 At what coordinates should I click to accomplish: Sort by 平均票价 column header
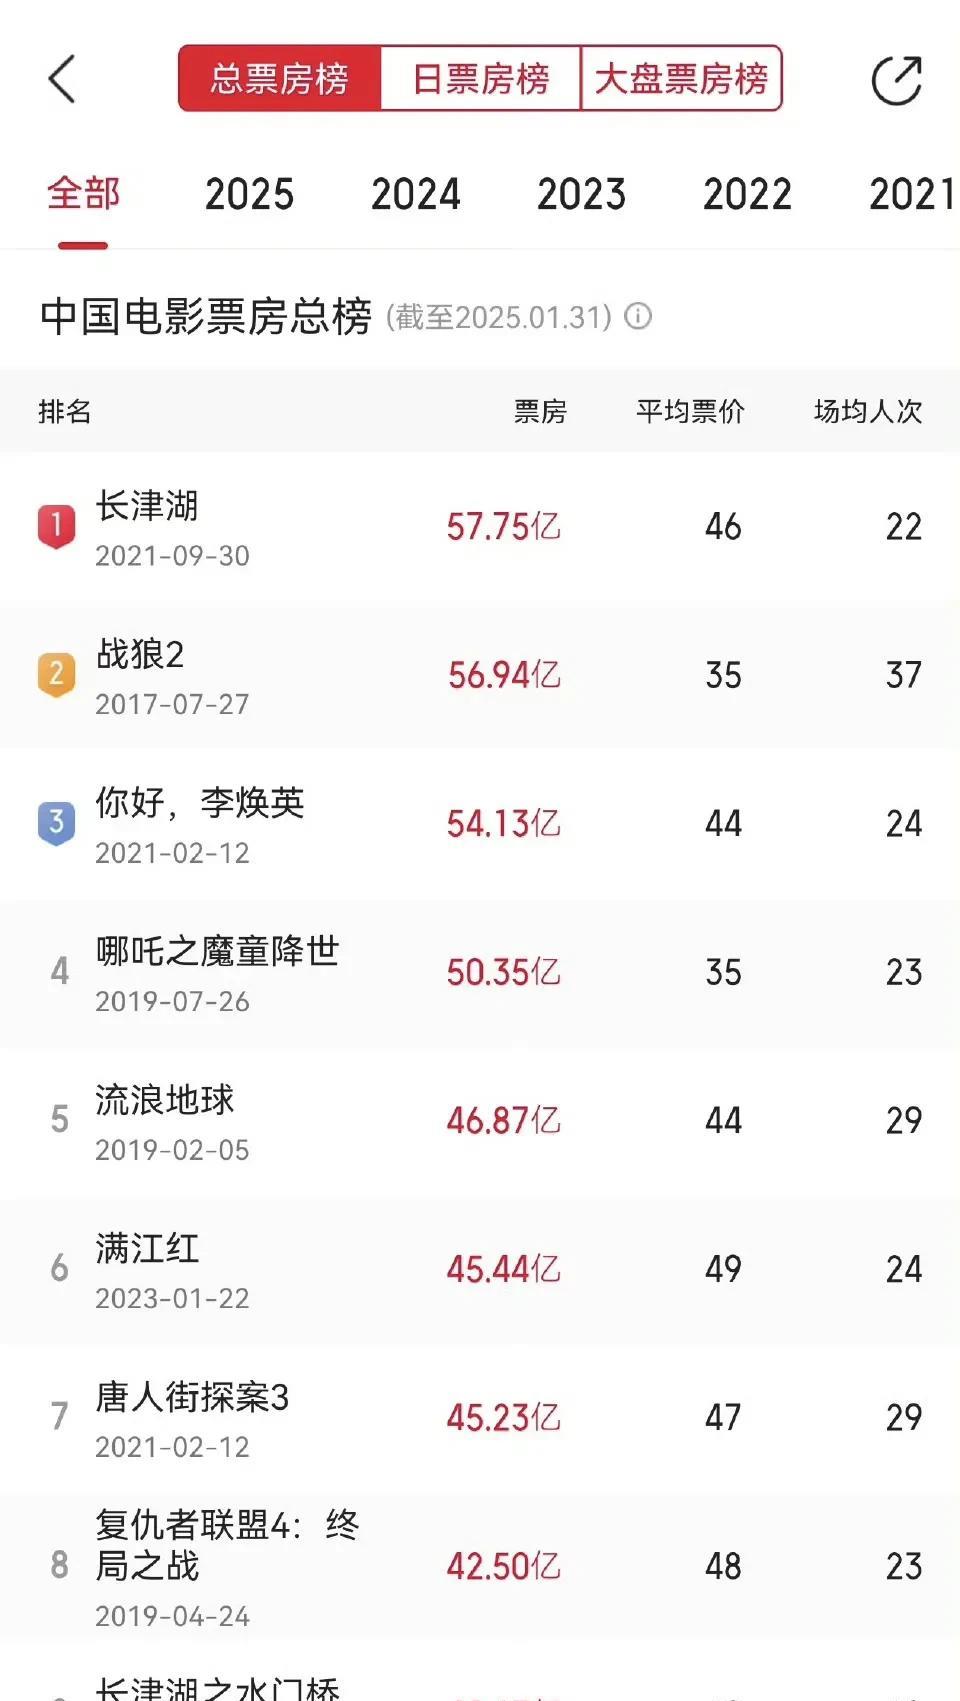click(x=691, y=411)
